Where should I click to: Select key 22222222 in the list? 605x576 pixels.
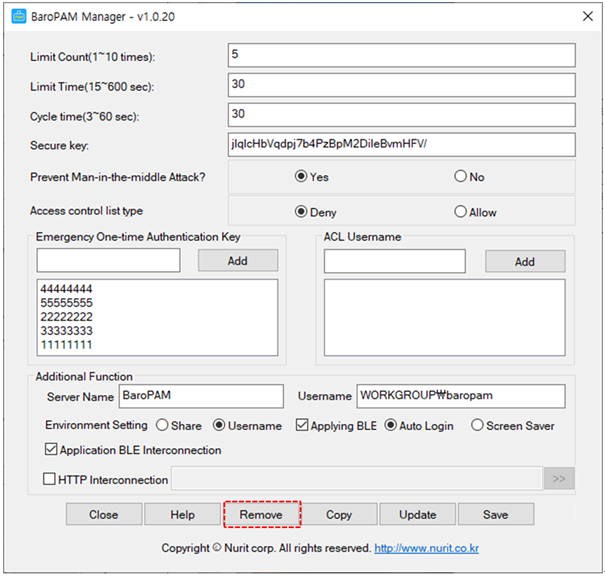(66, 317)
